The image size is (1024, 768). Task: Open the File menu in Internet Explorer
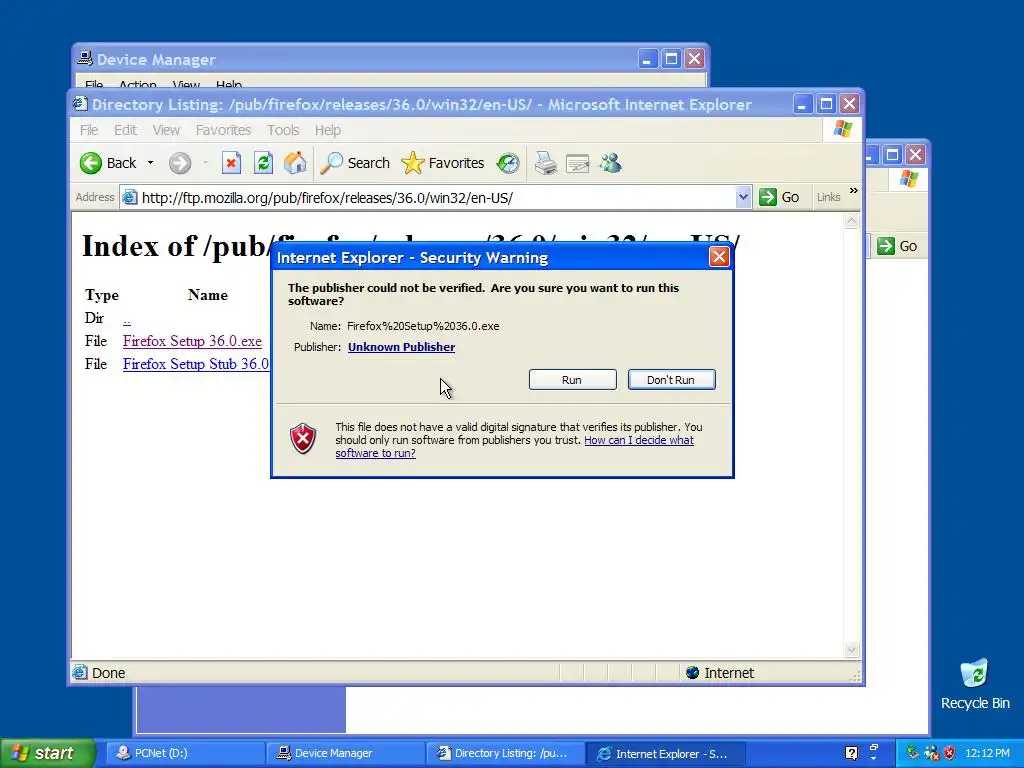click(x=89, y=130)
